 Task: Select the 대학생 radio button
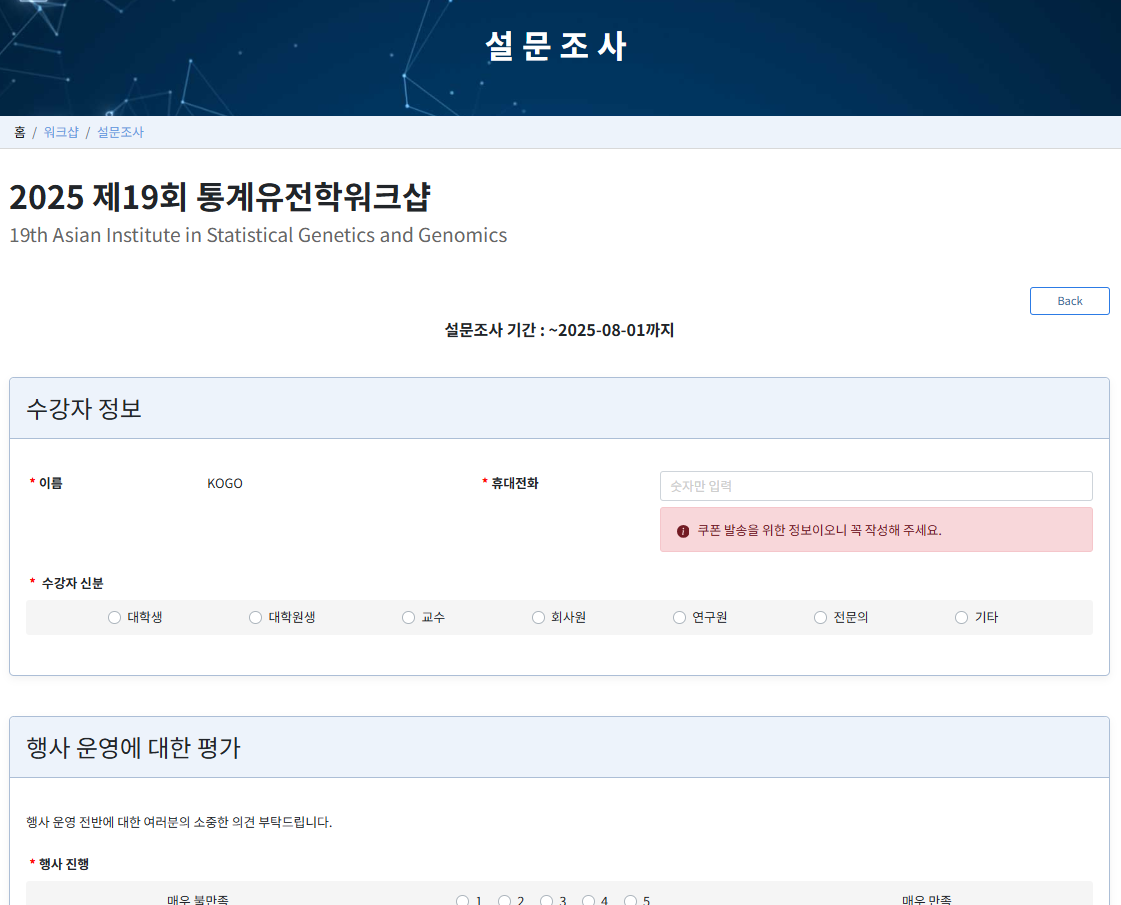click(114, 618)
